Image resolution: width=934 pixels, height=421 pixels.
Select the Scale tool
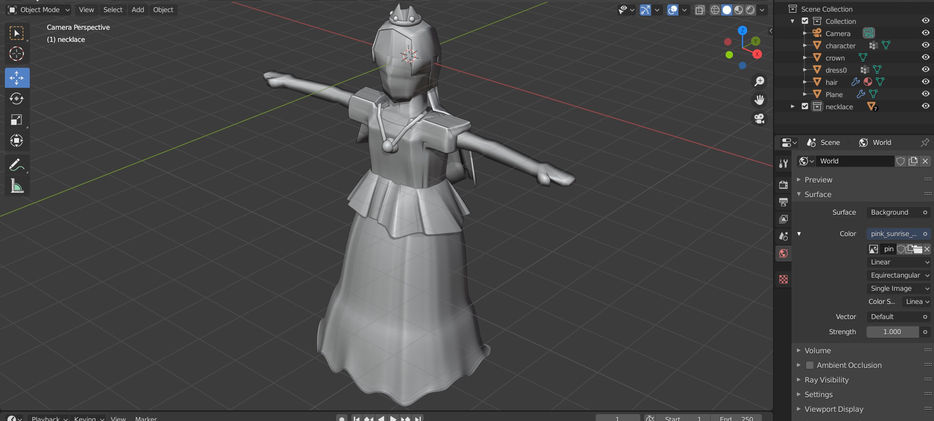tap(17, 120)
